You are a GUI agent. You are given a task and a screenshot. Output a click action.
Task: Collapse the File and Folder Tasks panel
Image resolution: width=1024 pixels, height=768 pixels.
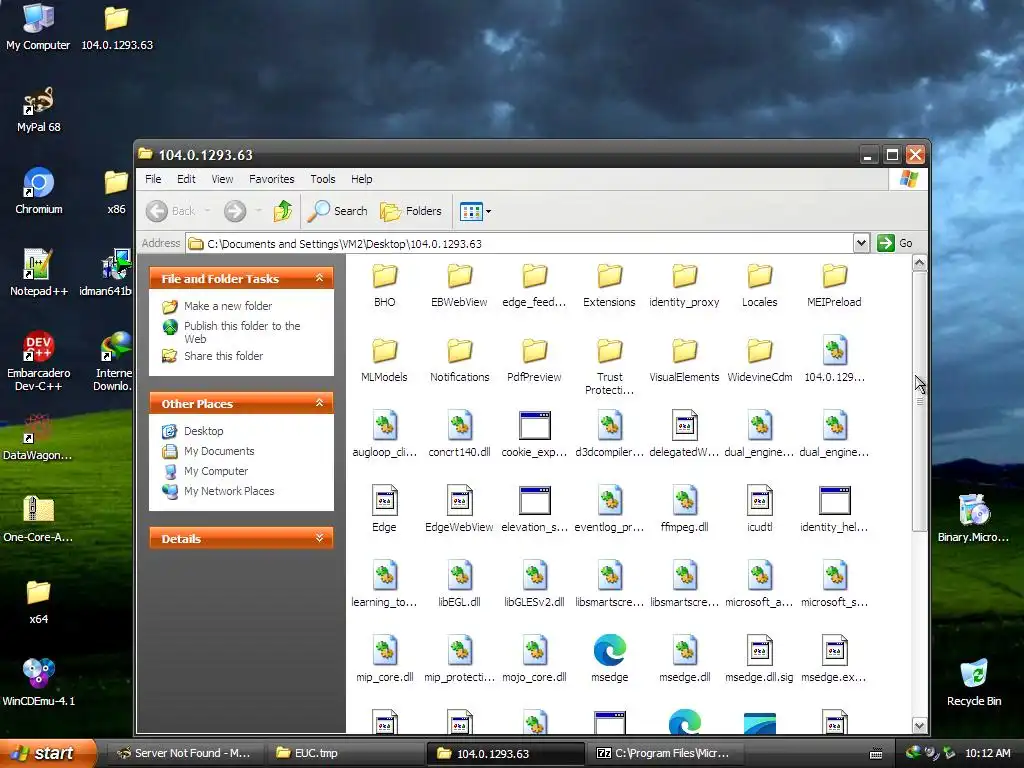[x=319, y=278]
